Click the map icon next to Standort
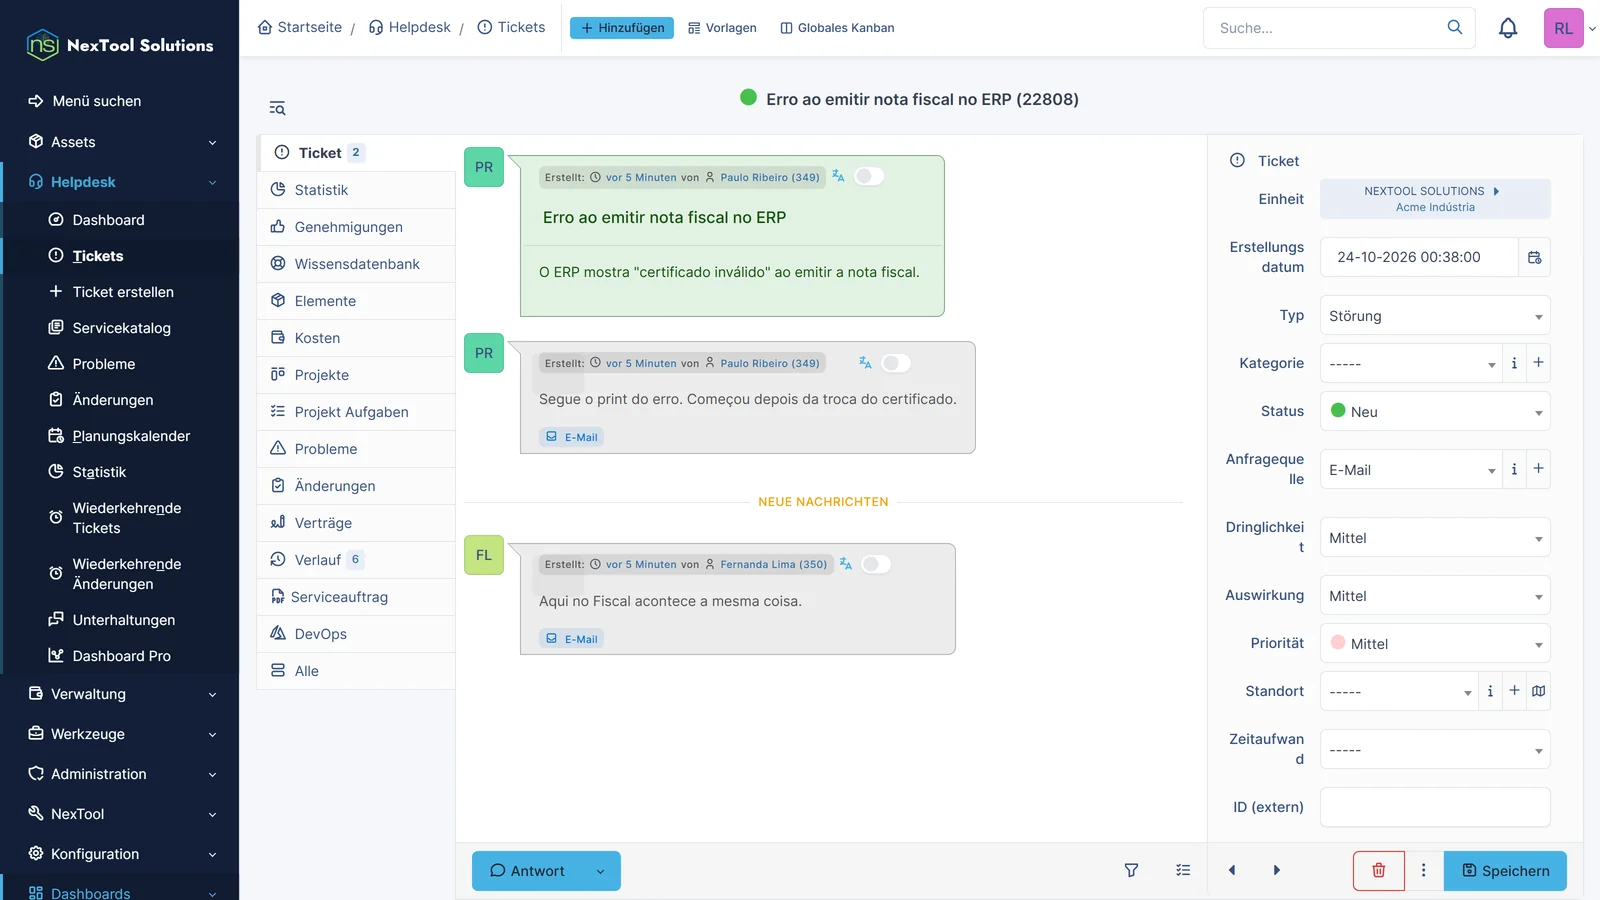 pos(1538,691)
